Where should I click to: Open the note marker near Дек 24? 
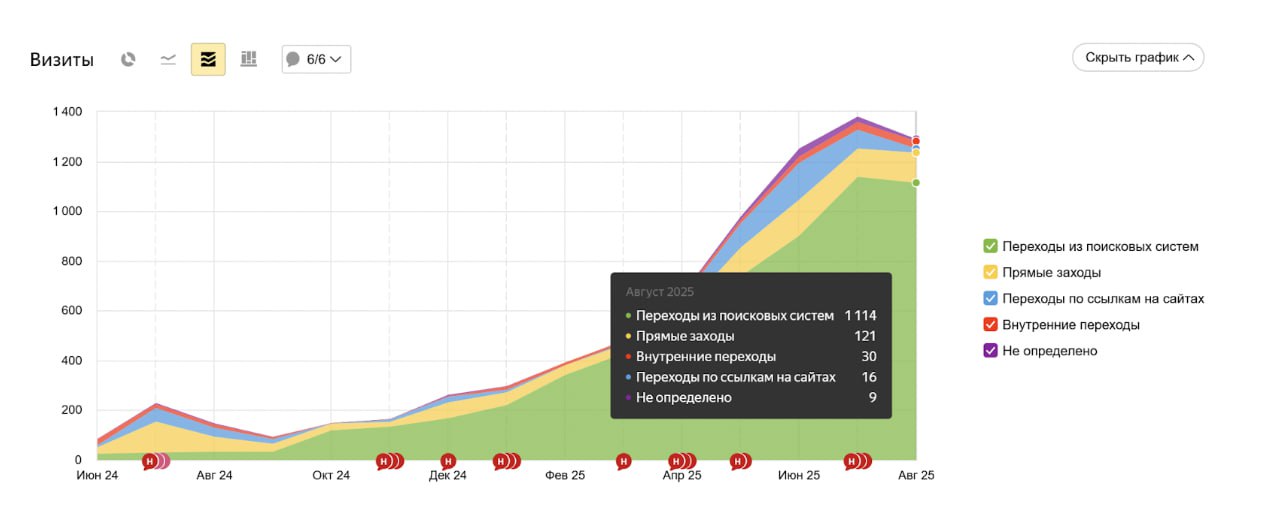coord(448,461)
